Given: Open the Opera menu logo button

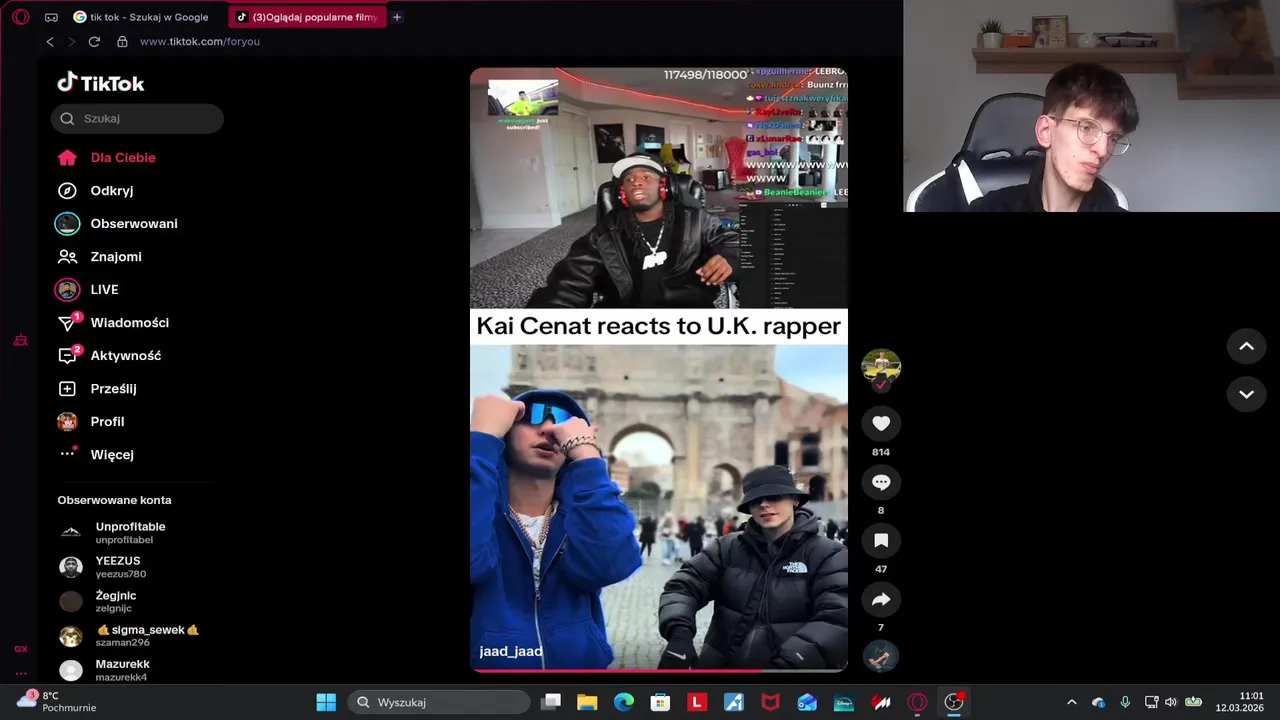Looking at the screenshot, I should (20, 17).
